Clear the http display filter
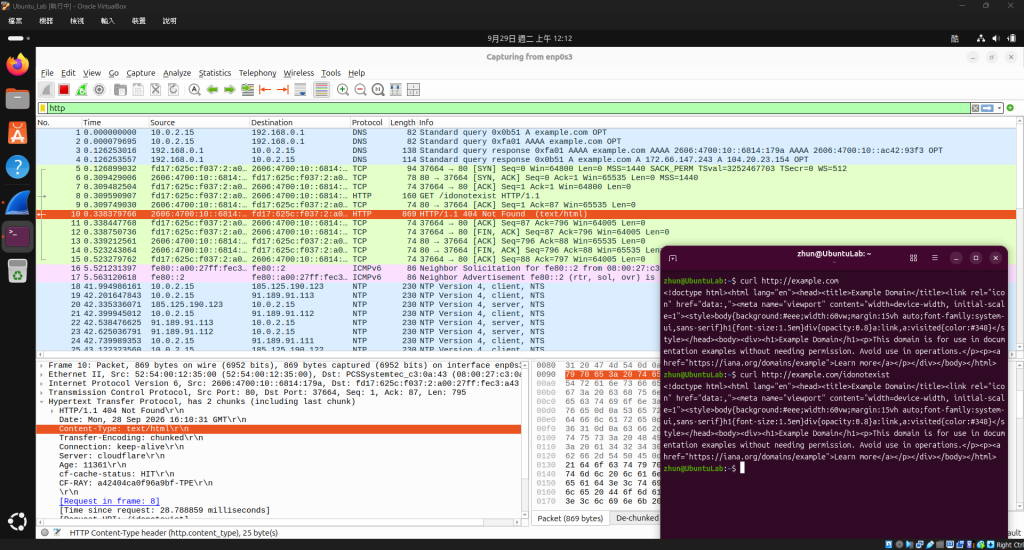Screen dimensions: 1024x550 (975, 108)
